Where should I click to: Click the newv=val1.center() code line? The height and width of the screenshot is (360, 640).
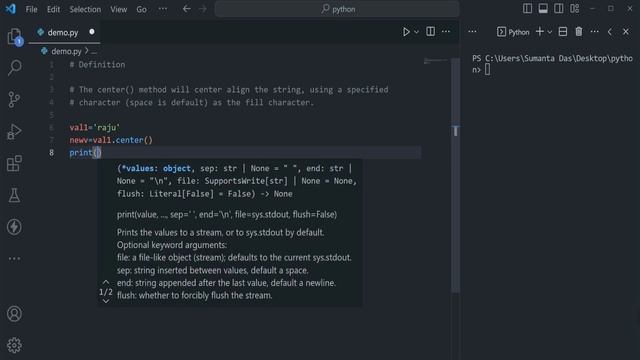[x=111, y=140]
